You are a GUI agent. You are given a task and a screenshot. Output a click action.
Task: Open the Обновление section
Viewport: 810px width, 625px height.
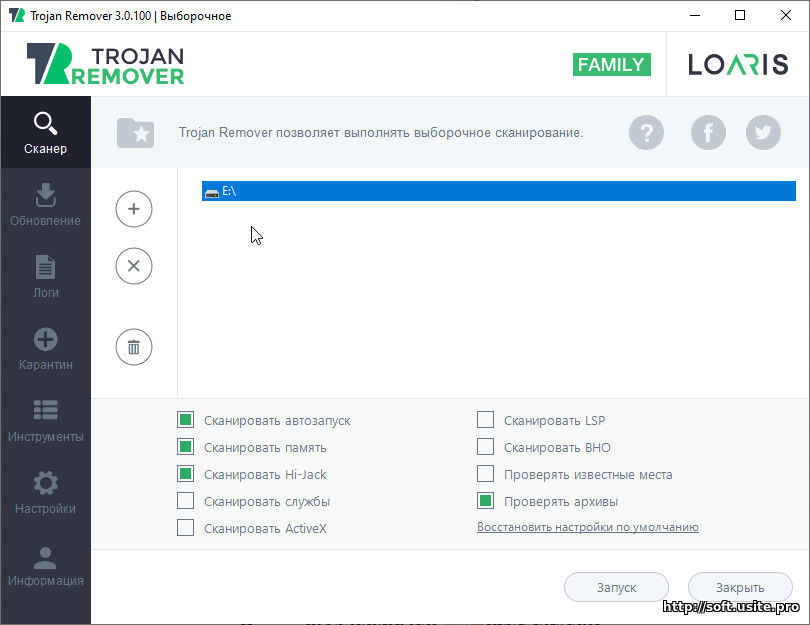(x=45, y=205)
